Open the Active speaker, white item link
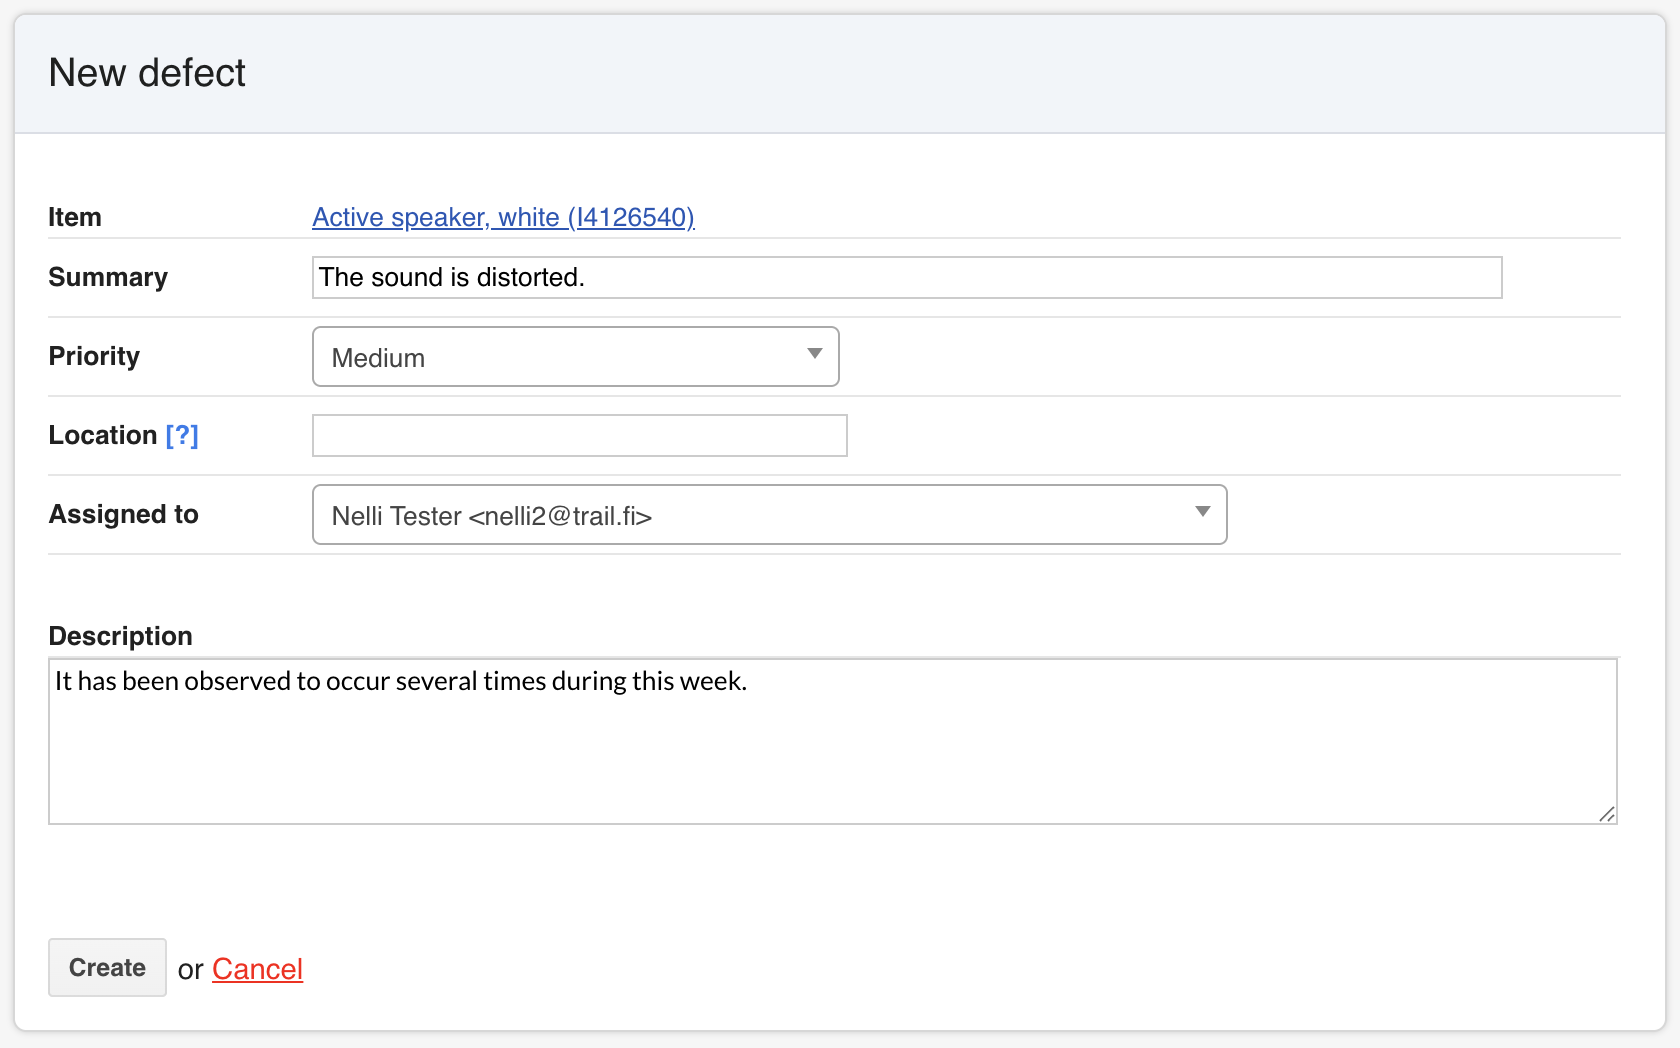The width and height of the screenshot is (1680, 1048). coord(503,217)
